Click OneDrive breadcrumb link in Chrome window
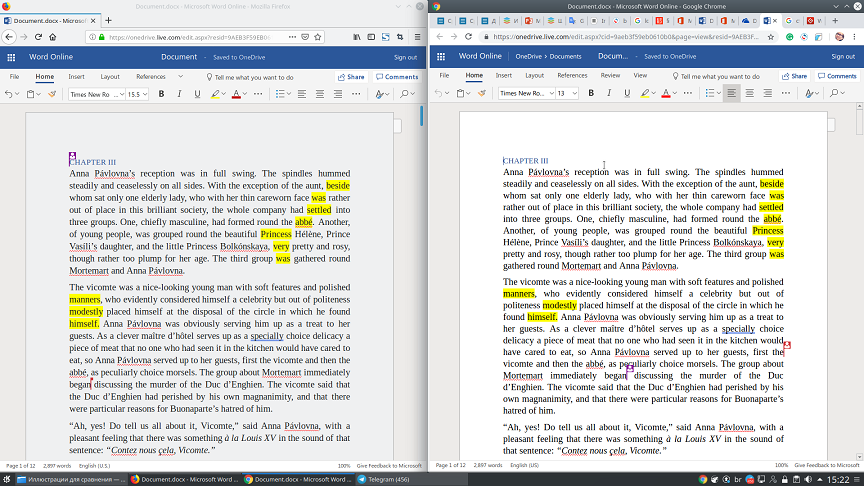The width and height of the screenshot is (864, 486). point(528,57)
